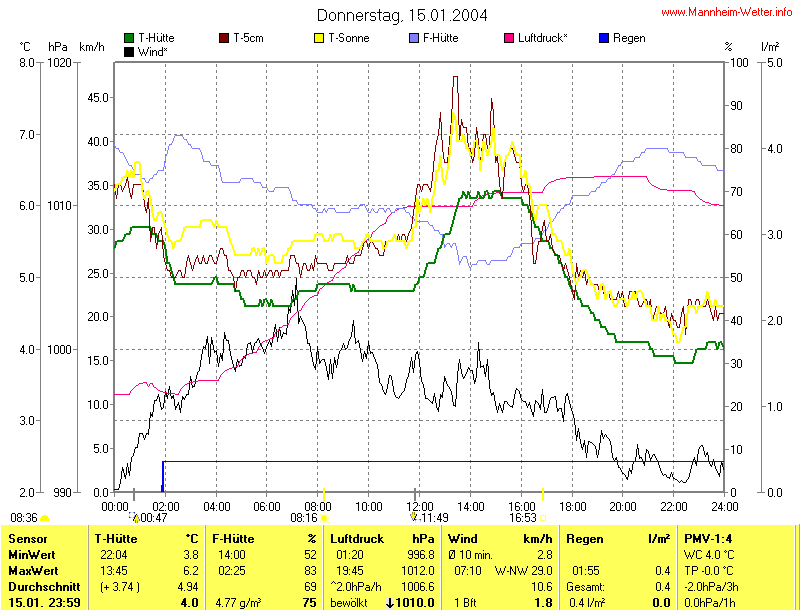Click the chart title Donnerstag, 15.01.2004

tap(400, 15)
